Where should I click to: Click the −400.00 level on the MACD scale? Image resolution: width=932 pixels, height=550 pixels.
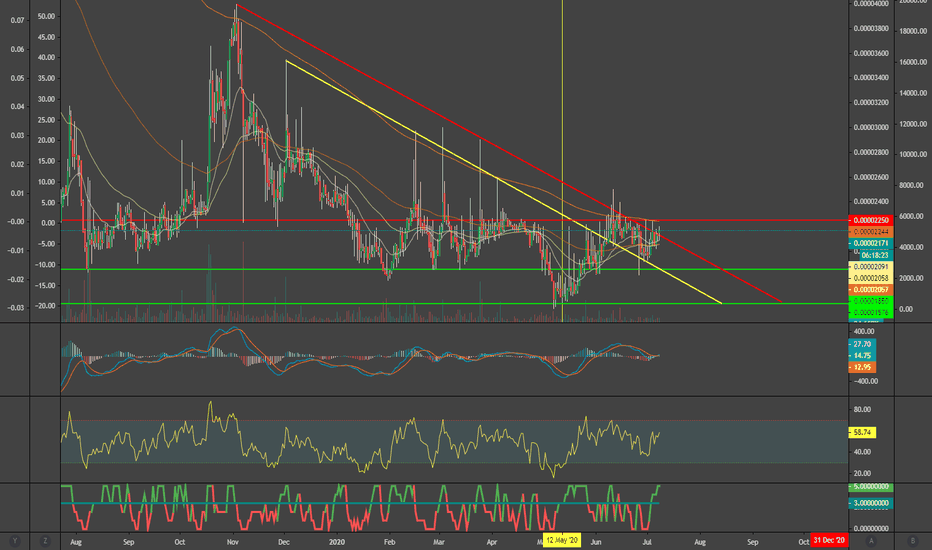[x=864, y=381]
